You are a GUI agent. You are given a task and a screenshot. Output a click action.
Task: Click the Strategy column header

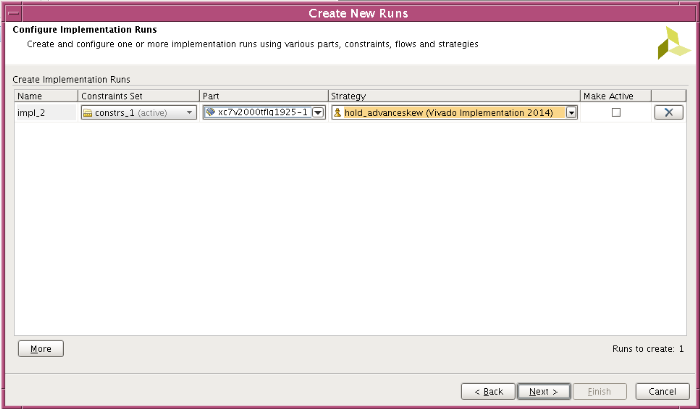pos(454,96)
